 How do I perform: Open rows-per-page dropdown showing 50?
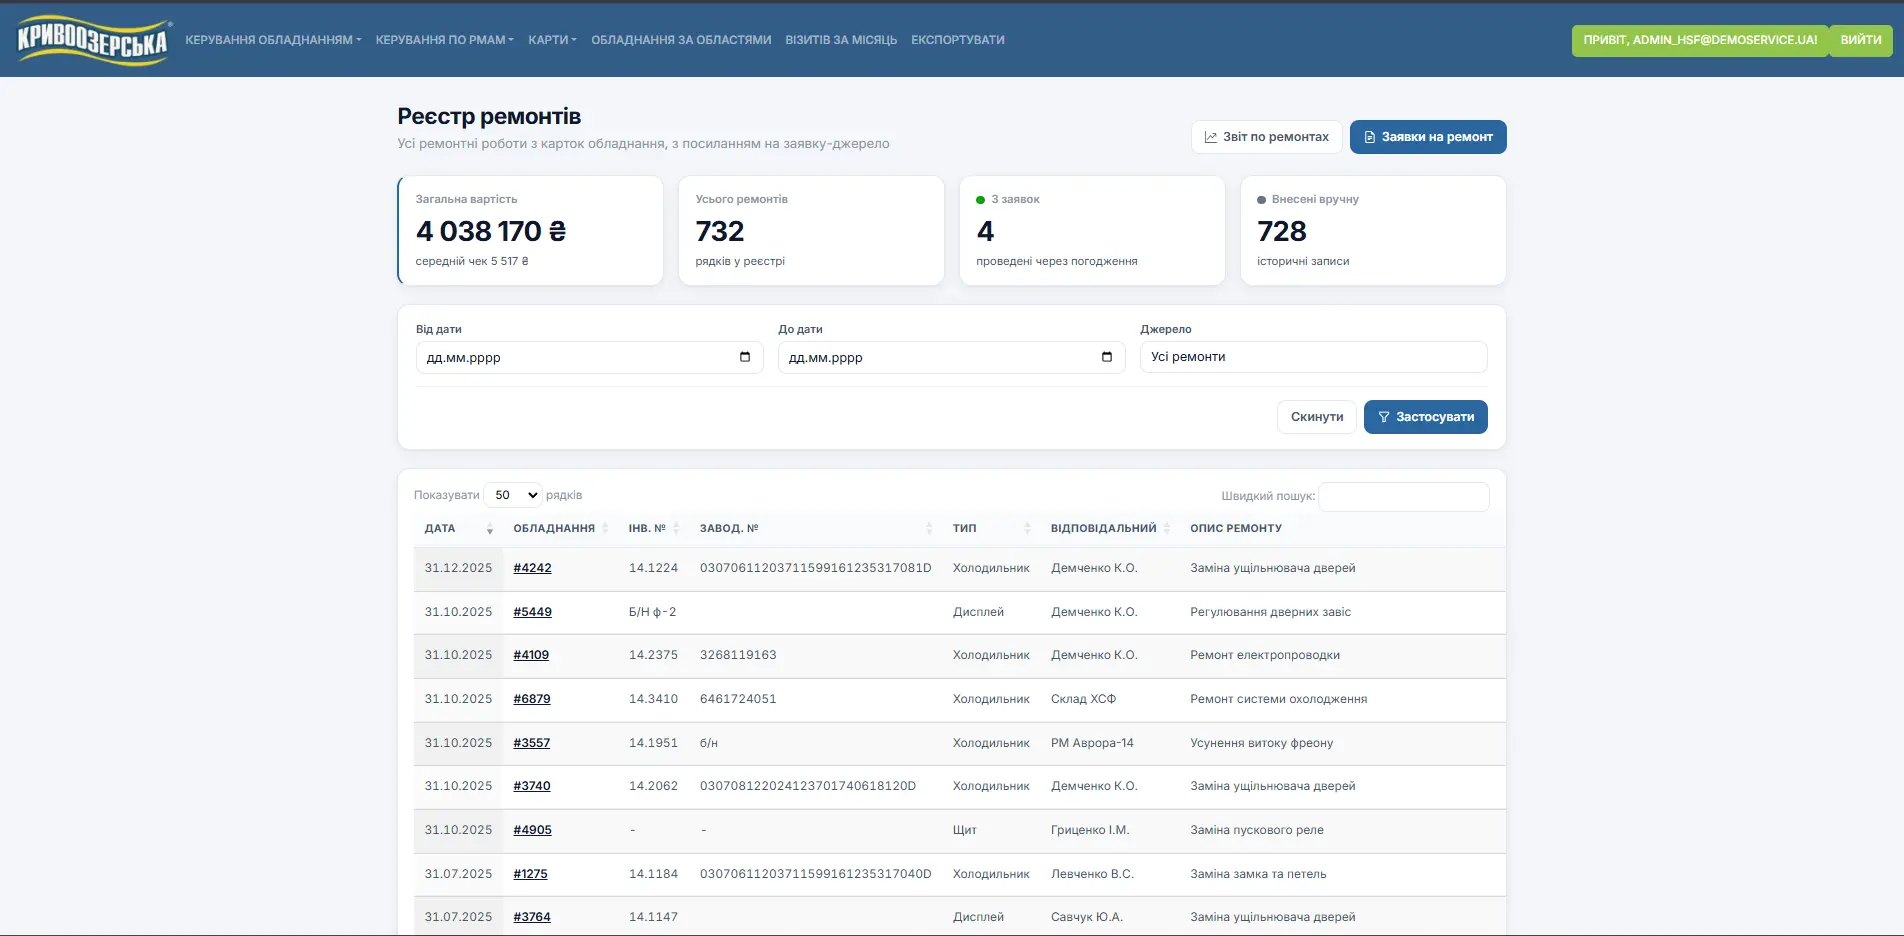[x=513, y=495]
